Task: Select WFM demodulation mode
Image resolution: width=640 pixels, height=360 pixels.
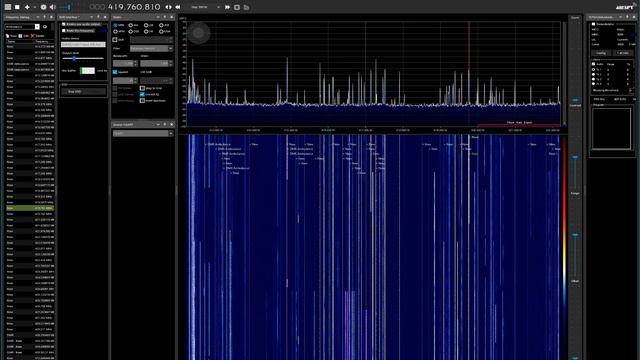Action: (116, 31)
